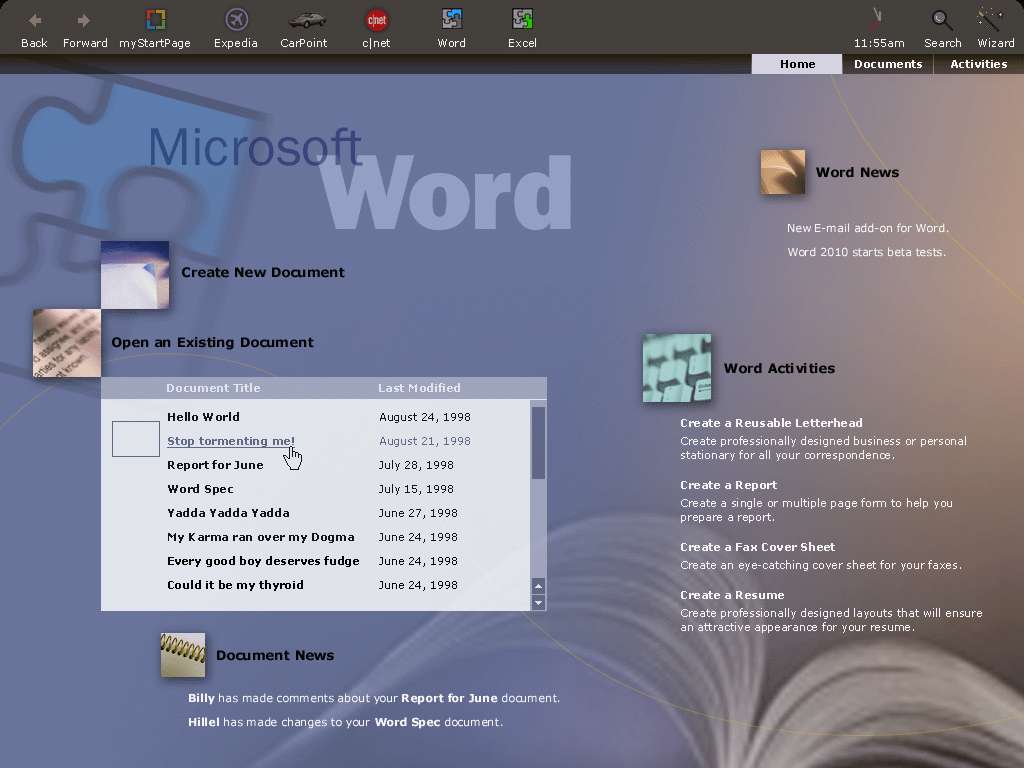1024x768 pixels.
Task: Sort by Last Modified column header
Action: click(419, 388)
